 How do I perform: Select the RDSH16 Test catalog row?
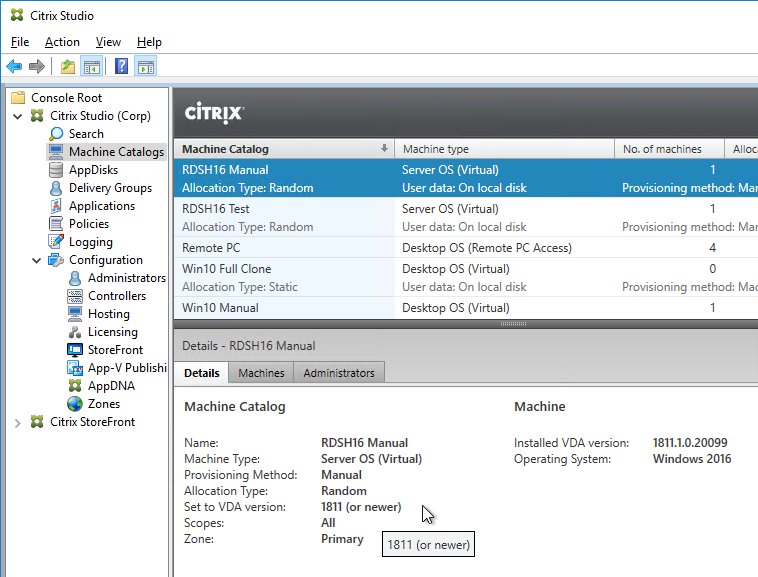point(466,217)
